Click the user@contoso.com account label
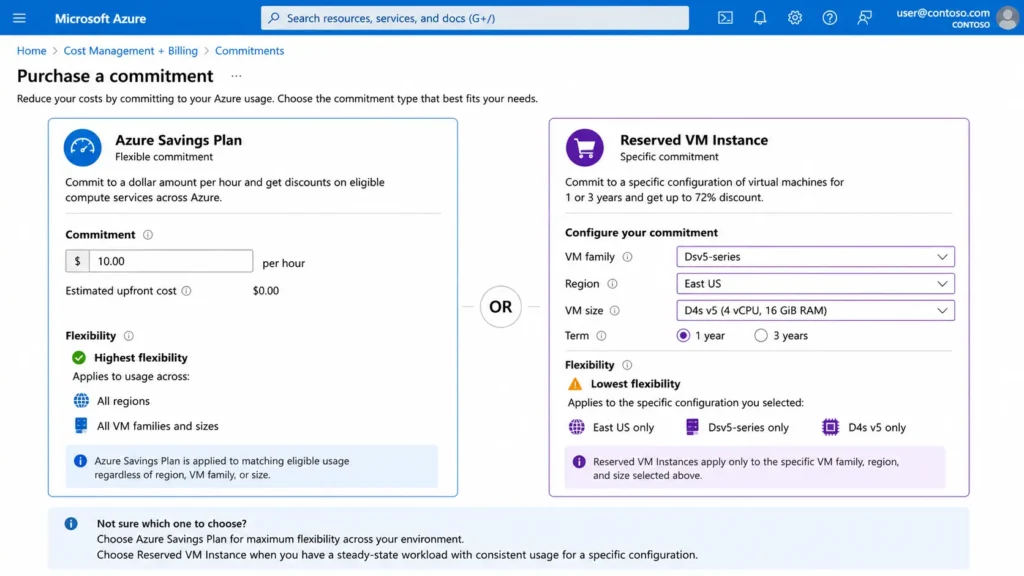This screenshot has width=1024, height=576. [x=943, y=12]
